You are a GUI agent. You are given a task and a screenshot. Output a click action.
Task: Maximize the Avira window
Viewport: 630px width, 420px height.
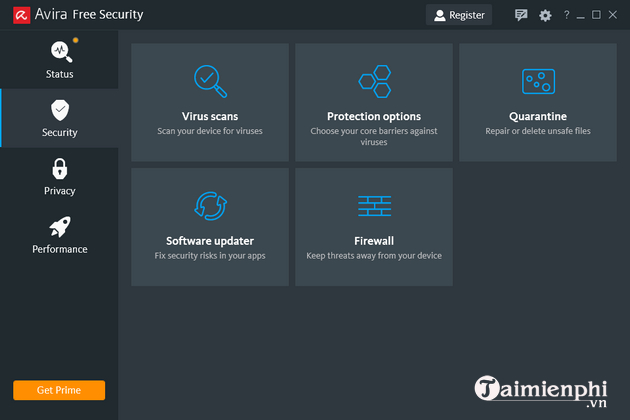point(596,15)
